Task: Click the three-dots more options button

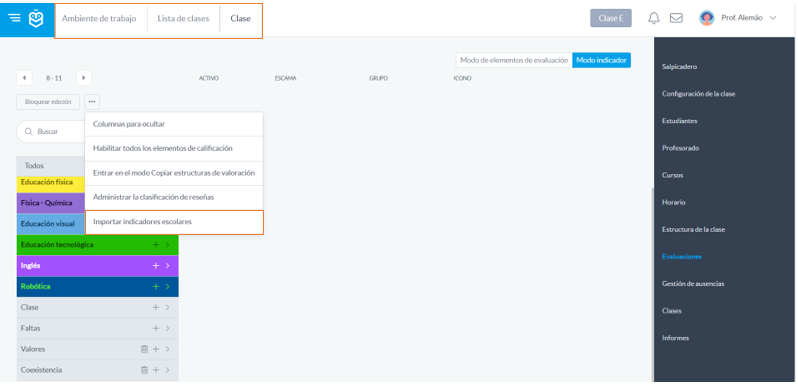Action: click(x=92, y=102)
